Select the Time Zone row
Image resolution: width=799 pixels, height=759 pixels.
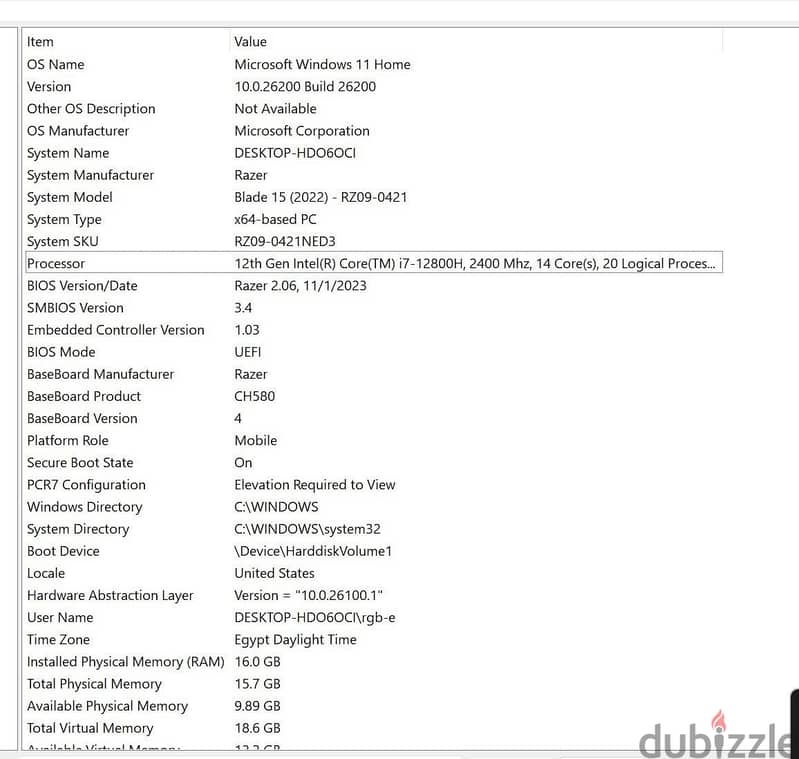point(374,640)
